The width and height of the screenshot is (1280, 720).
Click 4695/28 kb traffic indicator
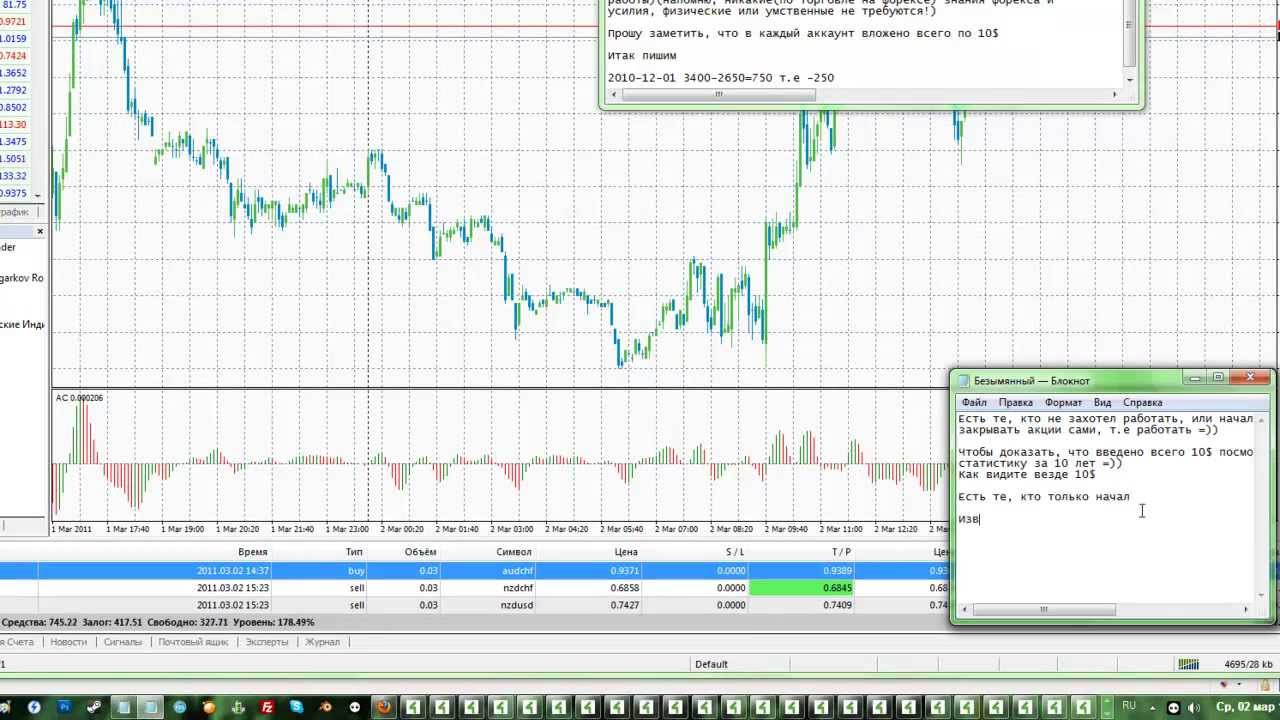point(1248,664)
